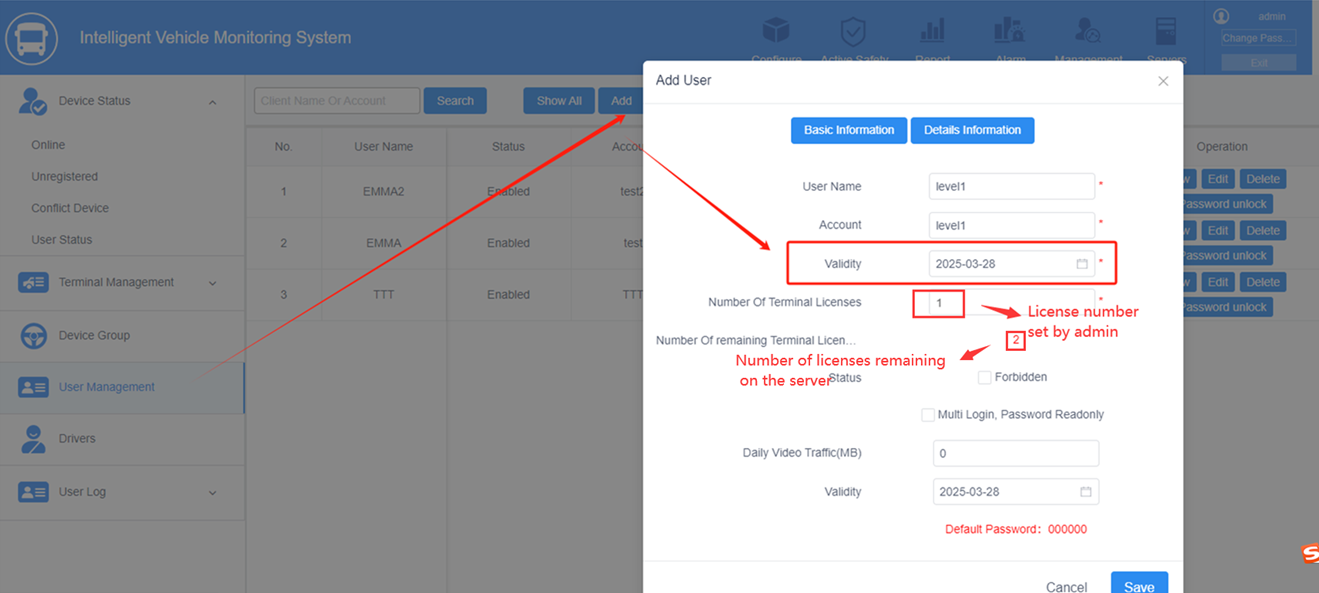Click Edit in the EMMA row
The image size is (1319, 593).
(x=1217, y=231)
